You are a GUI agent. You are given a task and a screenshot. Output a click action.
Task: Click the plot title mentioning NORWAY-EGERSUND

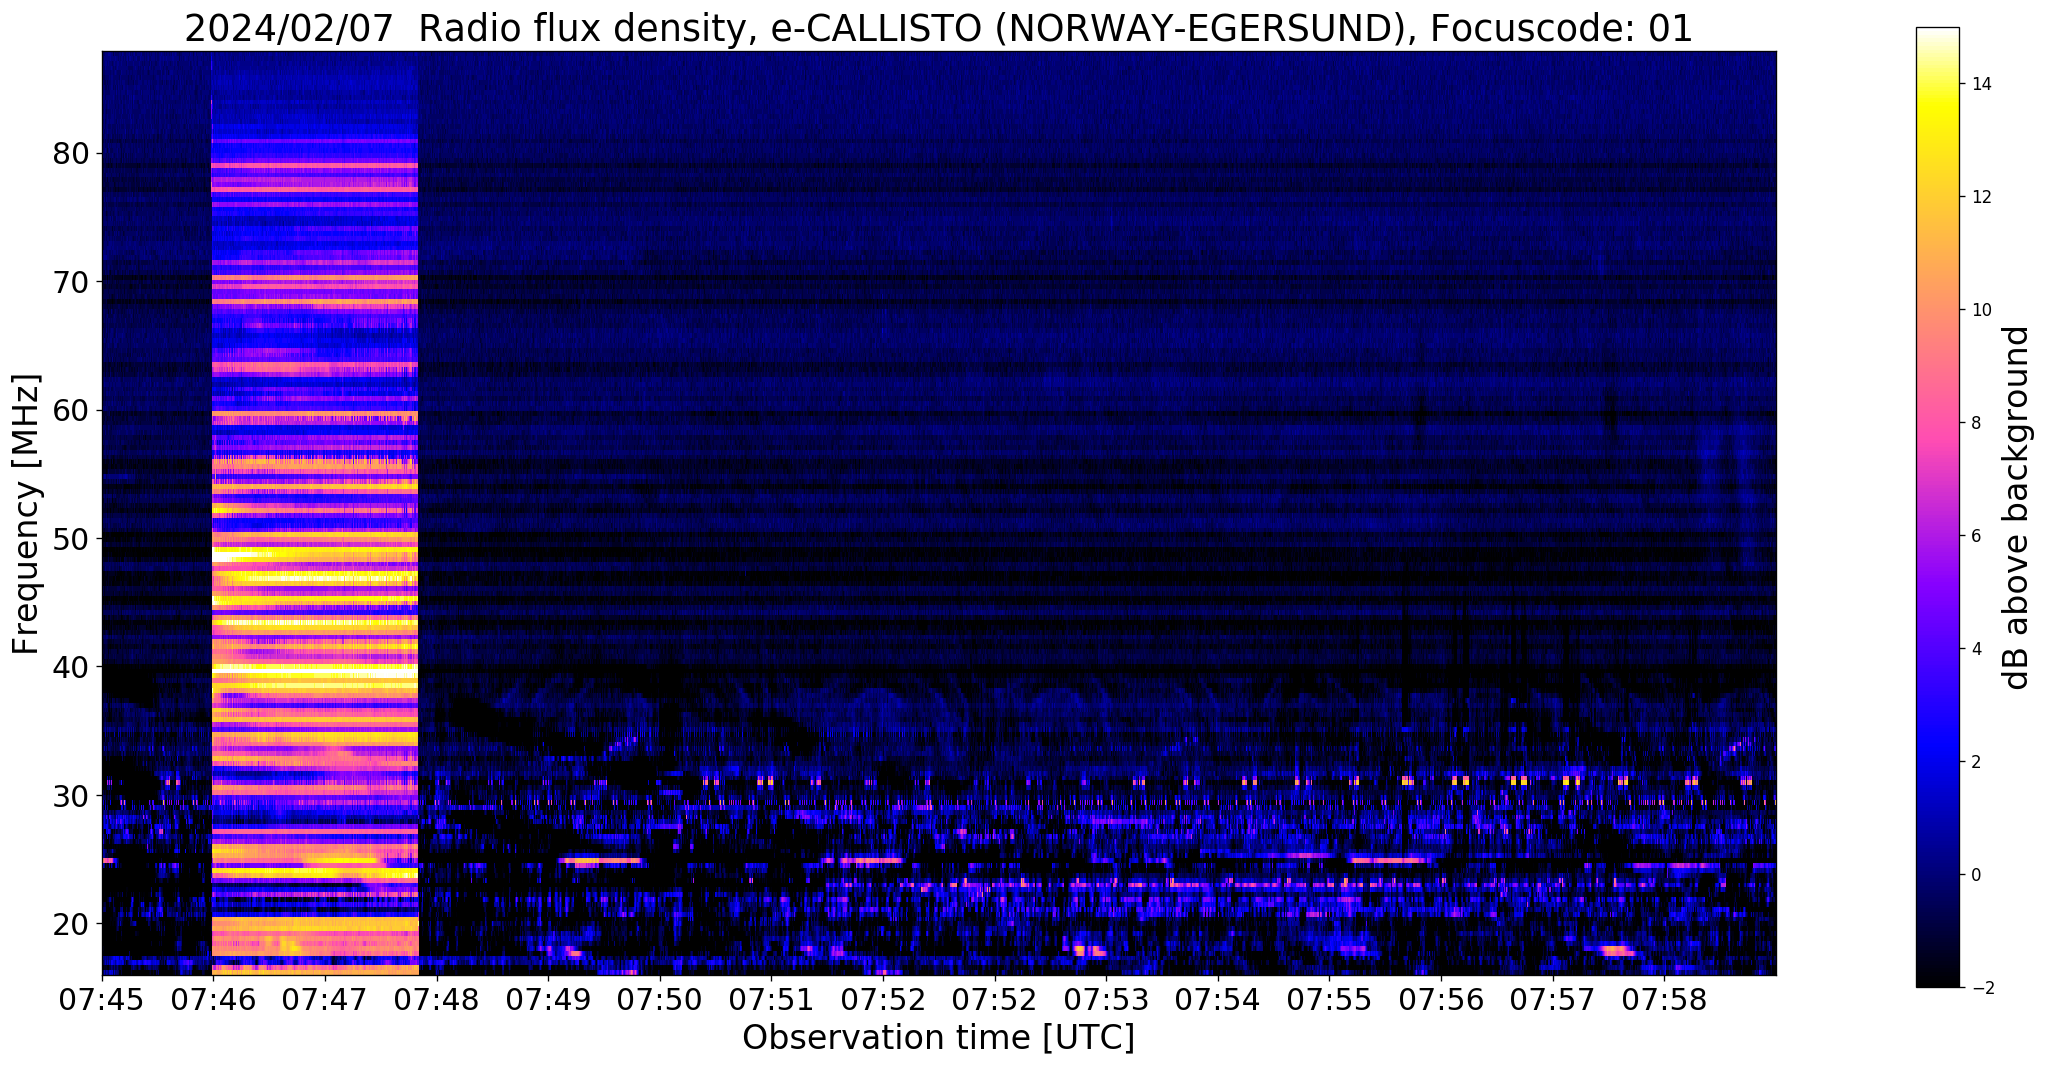[938, 28]
